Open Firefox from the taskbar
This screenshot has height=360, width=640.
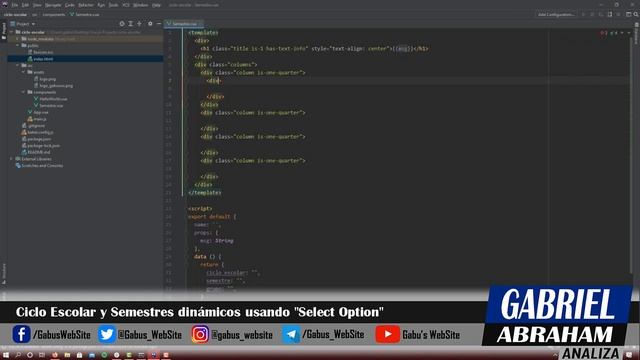55,355
